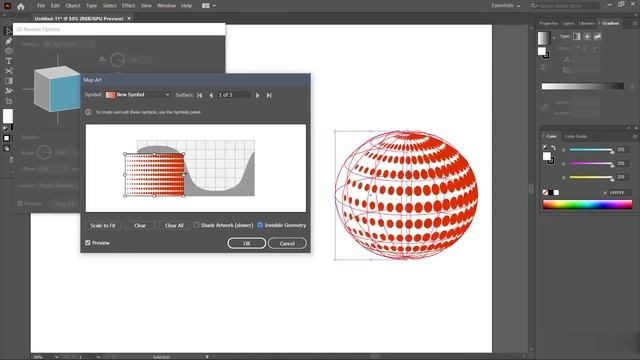Click the info icon in Map Art dialog

(88, 112)
